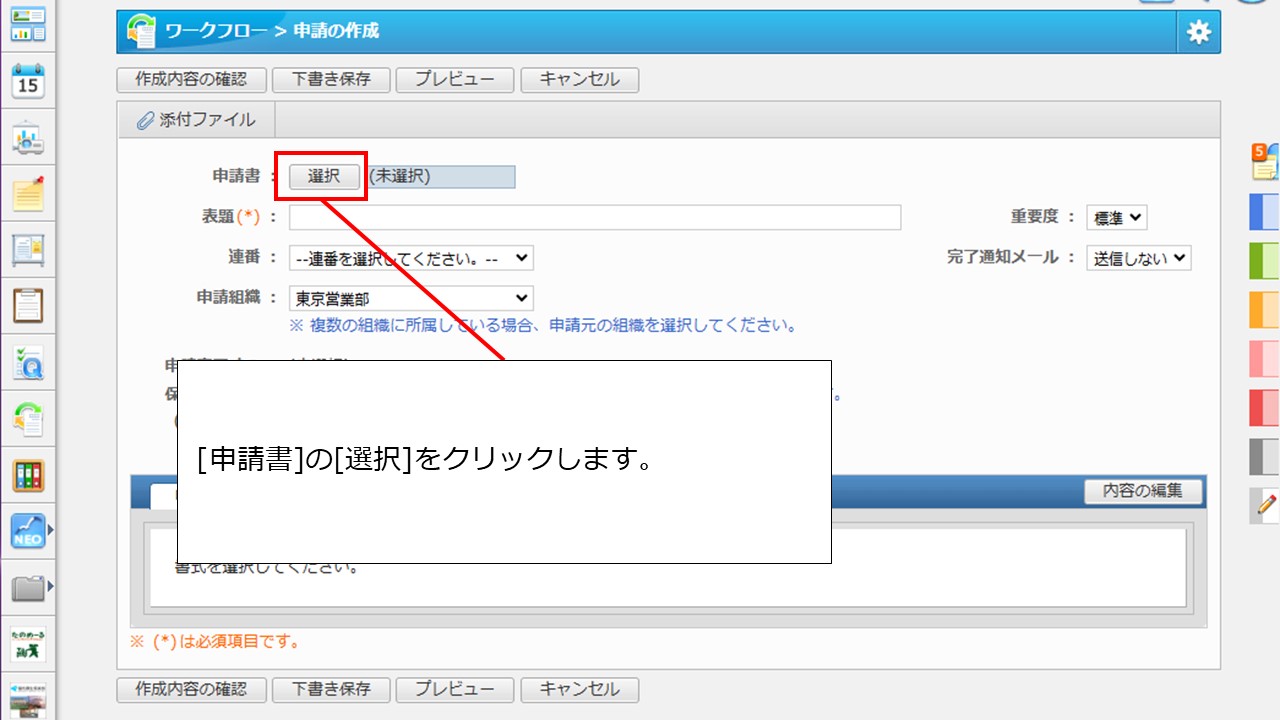Screen dimensions: 1280x720
Task: Open the settings gear in the workflow header
Action: click(x=1197, y=31)
